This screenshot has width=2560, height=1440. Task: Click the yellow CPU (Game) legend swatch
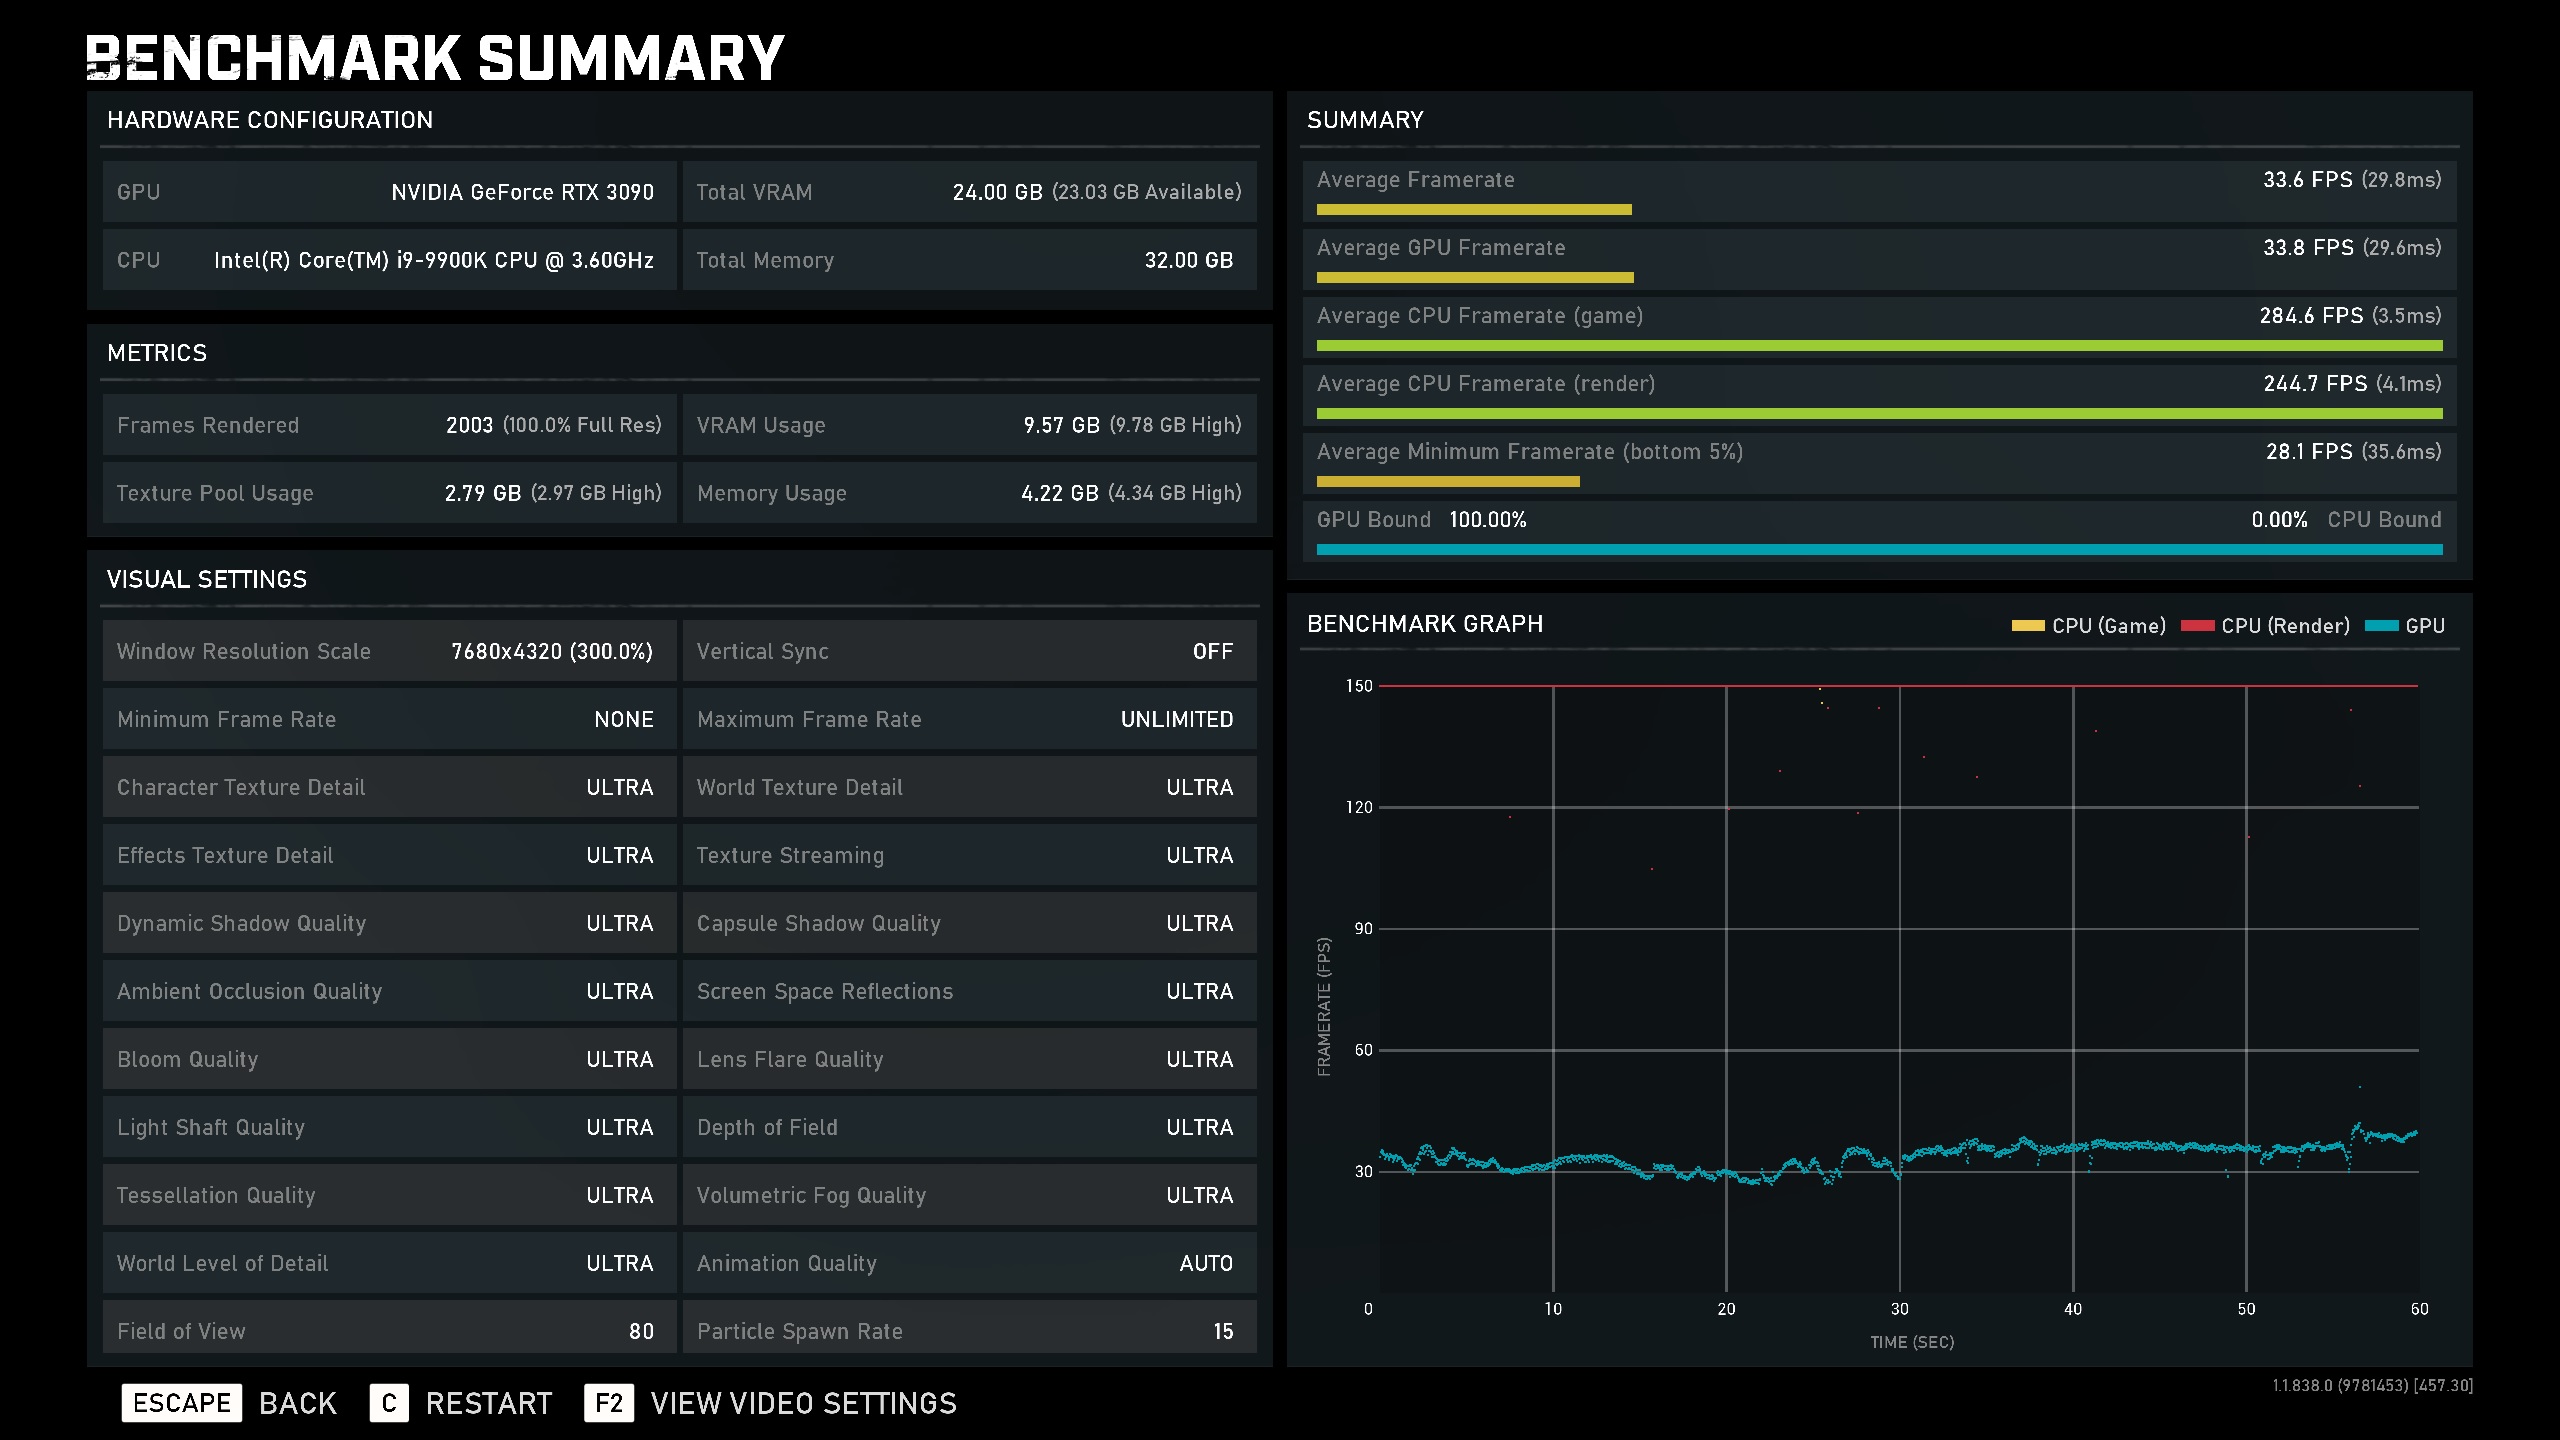click(x=2027, y=626)
